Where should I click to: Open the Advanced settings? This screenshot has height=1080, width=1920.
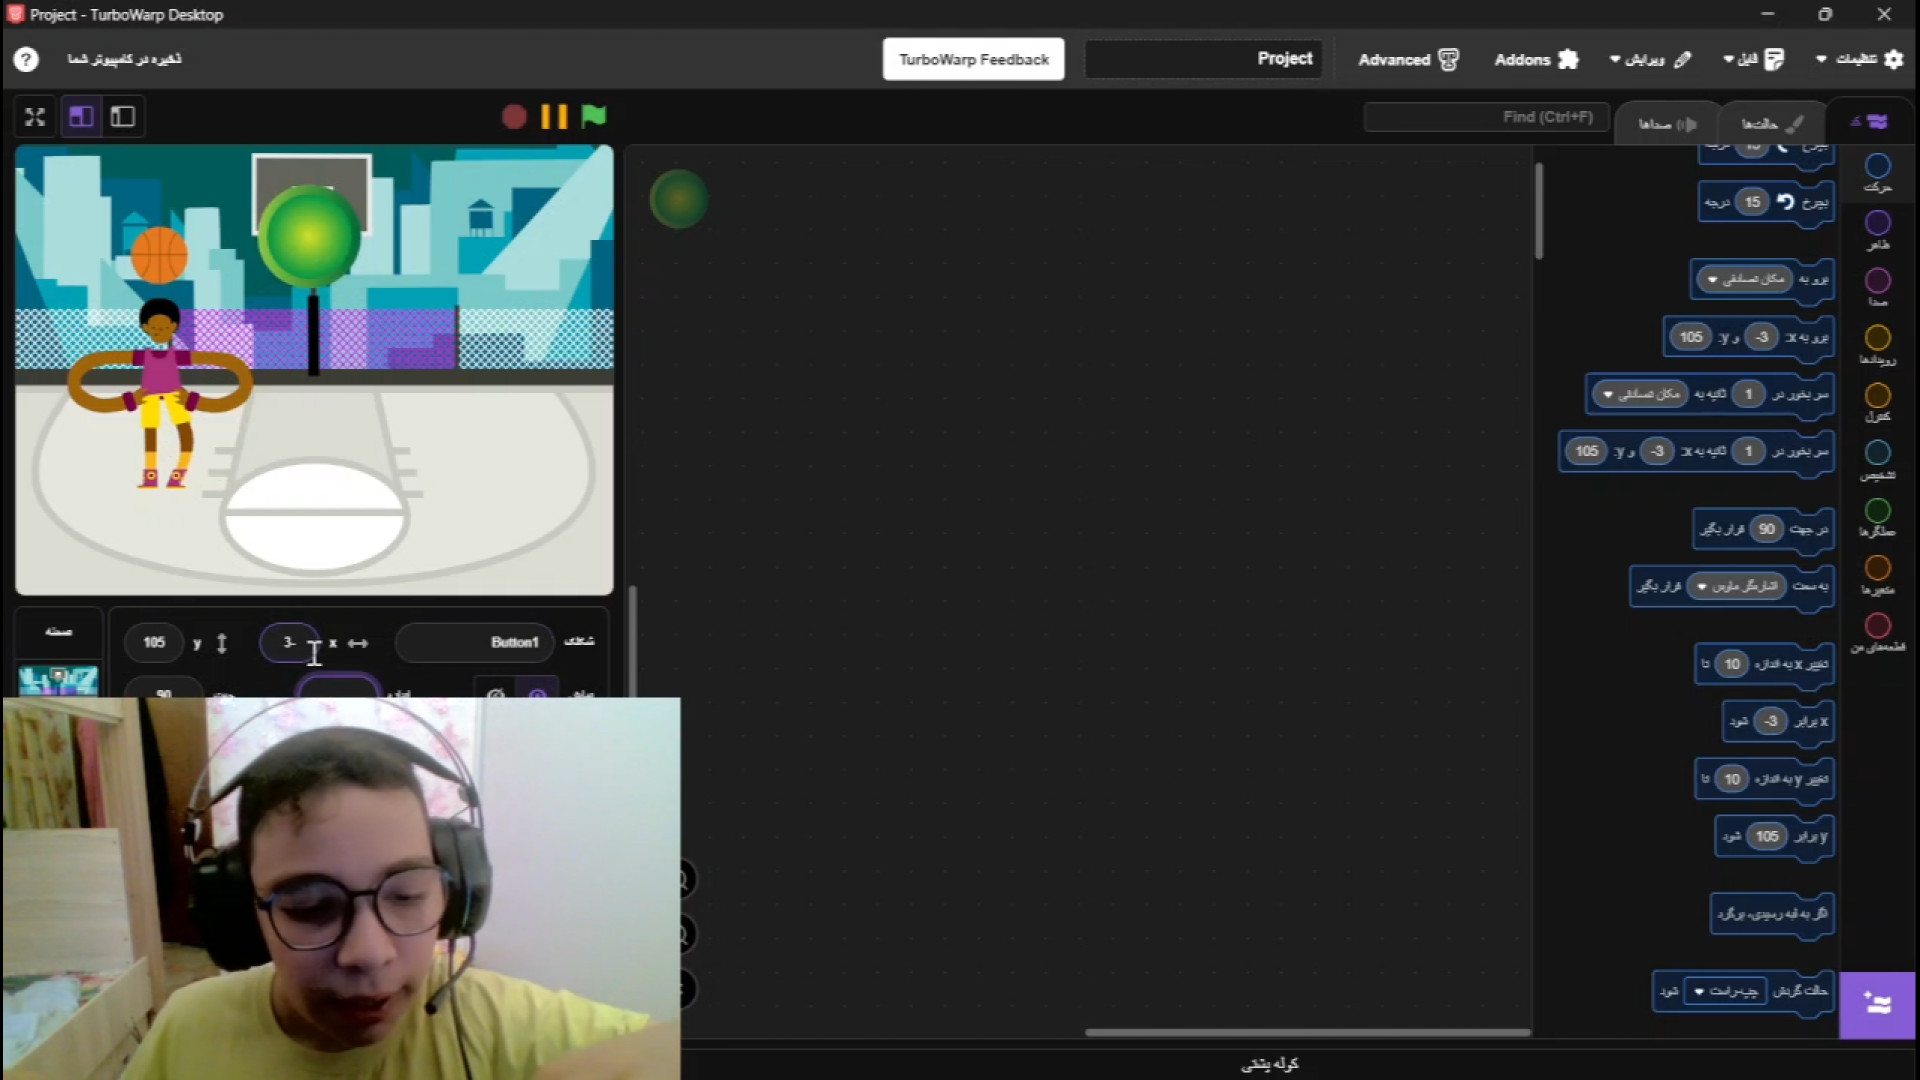click(x=1407, y=59)
